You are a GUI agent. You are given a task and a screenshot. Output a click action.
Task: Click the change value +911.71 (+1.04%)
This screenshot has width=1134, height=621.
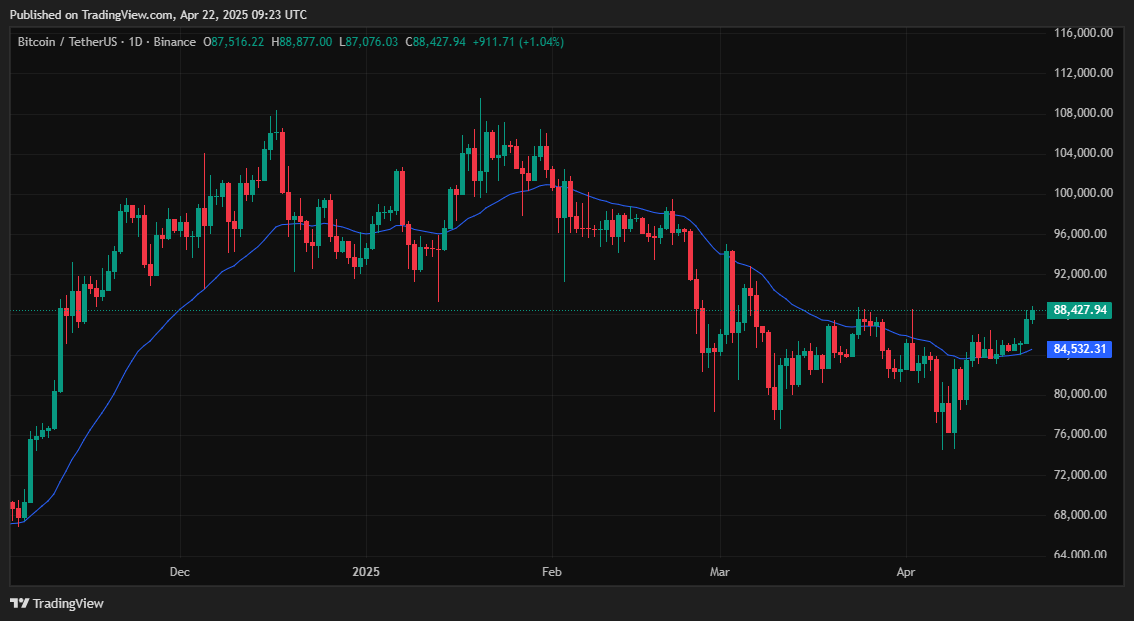(x=518, y=42)
